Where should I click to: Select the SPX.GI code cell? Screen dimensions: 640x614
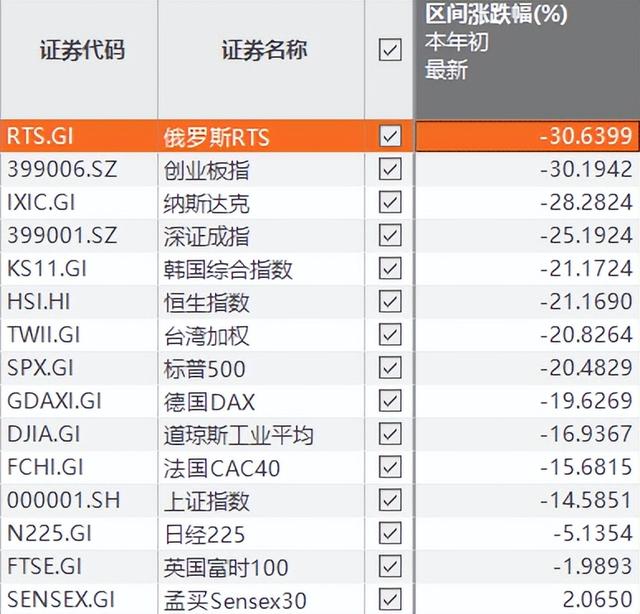(79, 367)
